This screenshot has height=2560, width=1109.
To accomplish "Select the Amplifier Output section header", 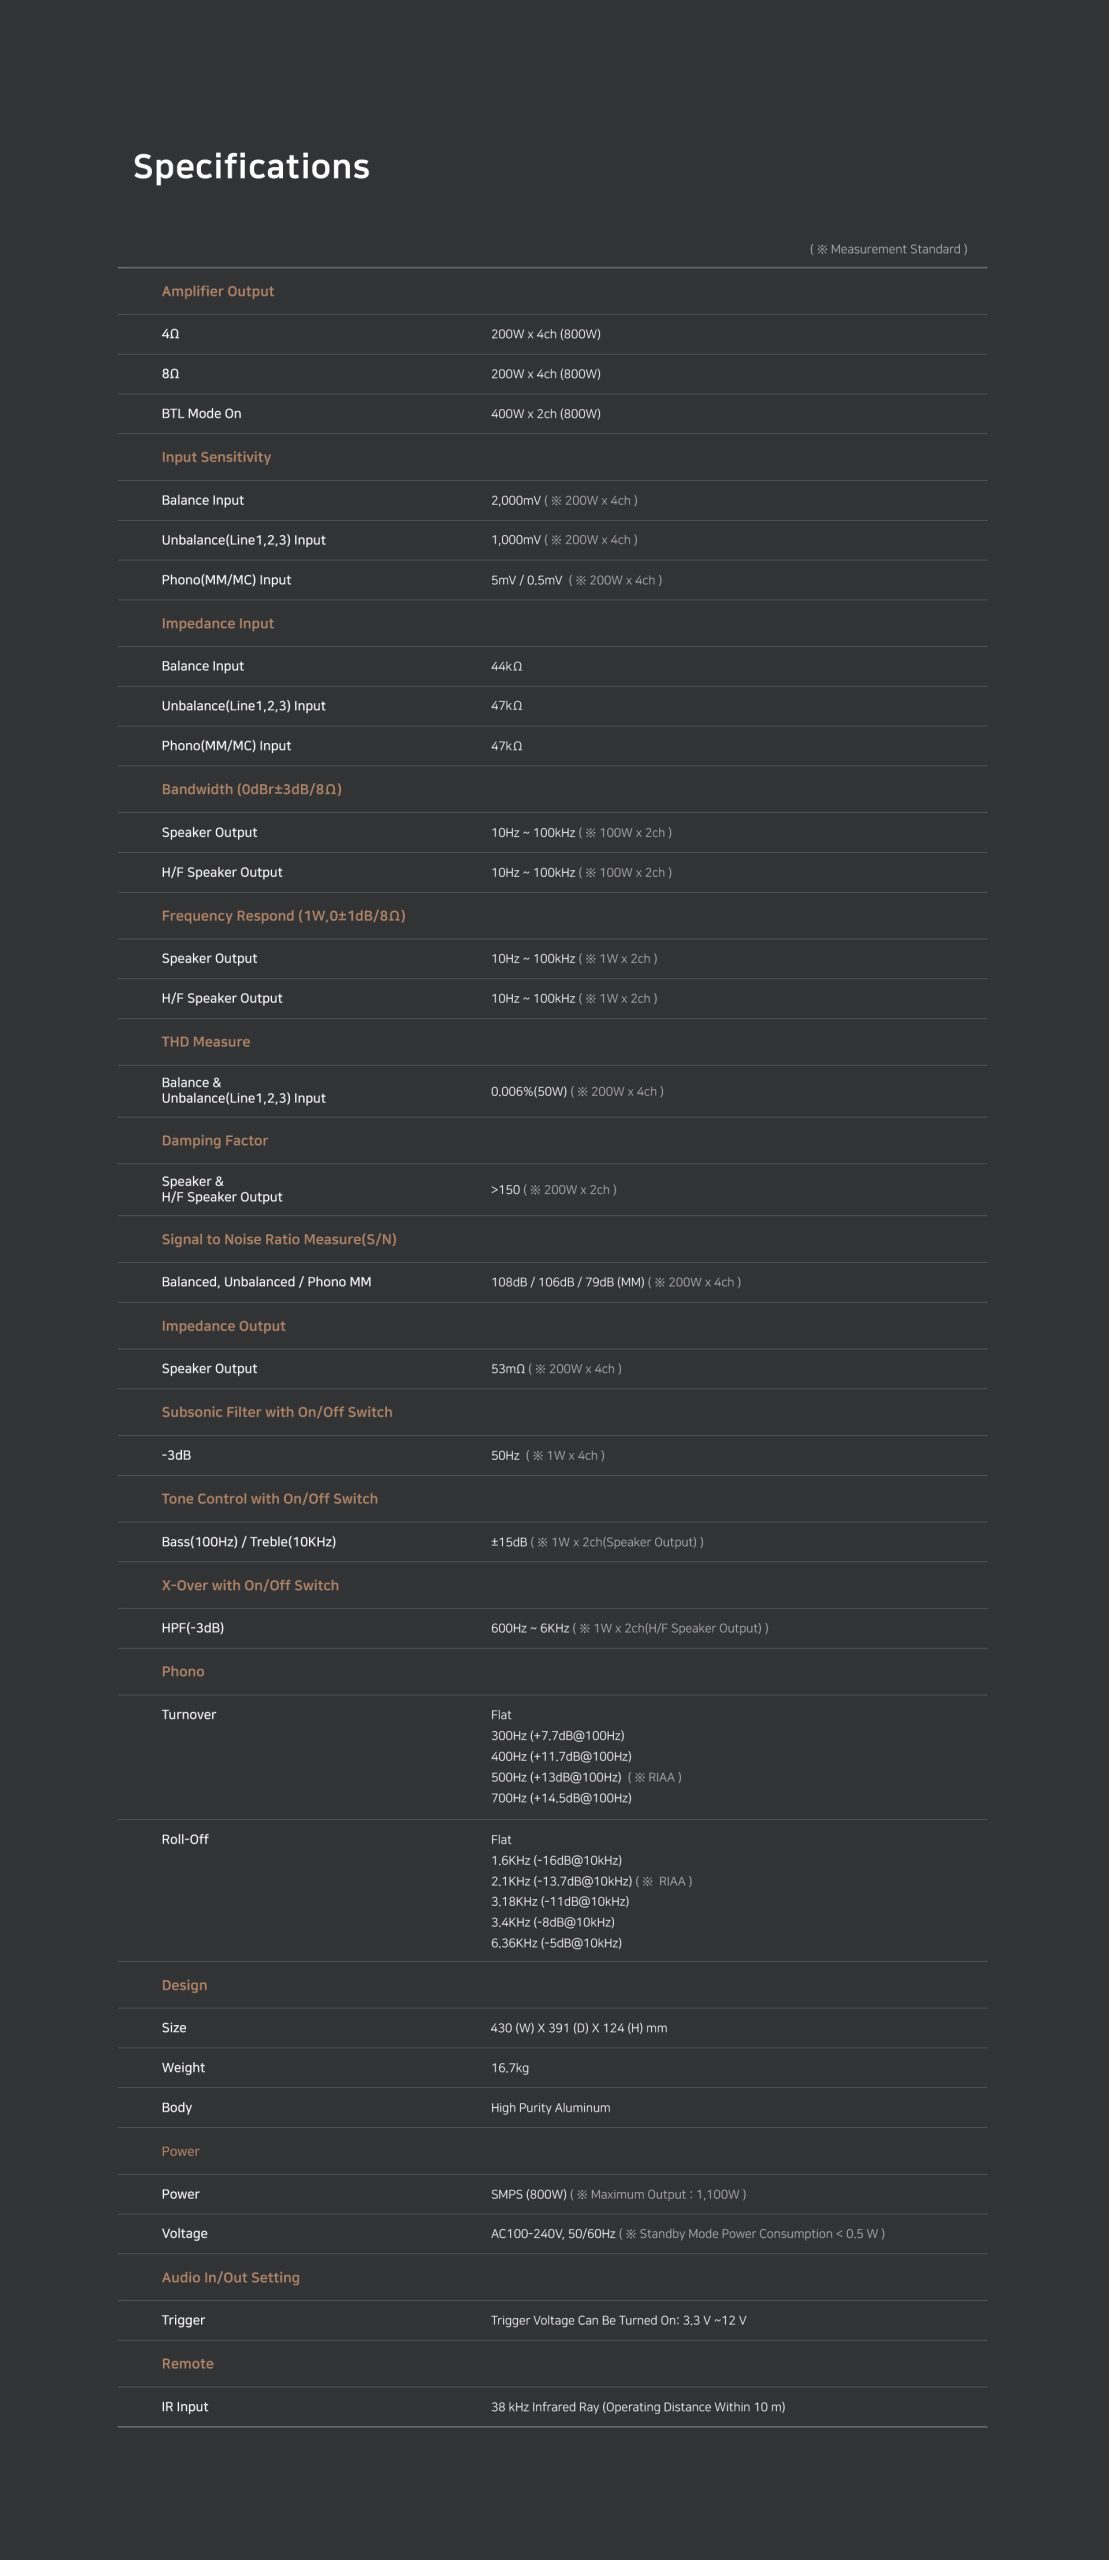I will (x=218, y=291).
